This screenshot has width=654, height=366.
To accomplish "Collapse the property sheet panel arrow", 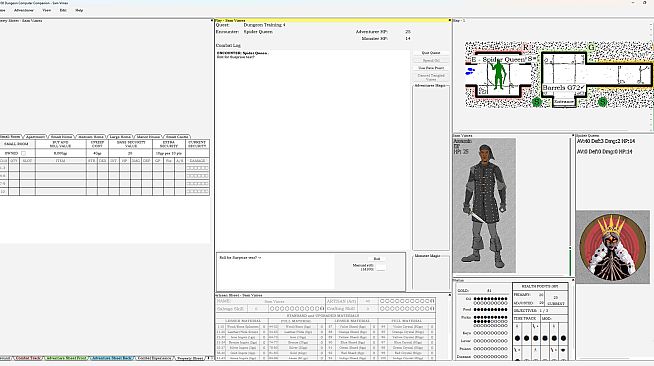I will [x=212, y=20].
